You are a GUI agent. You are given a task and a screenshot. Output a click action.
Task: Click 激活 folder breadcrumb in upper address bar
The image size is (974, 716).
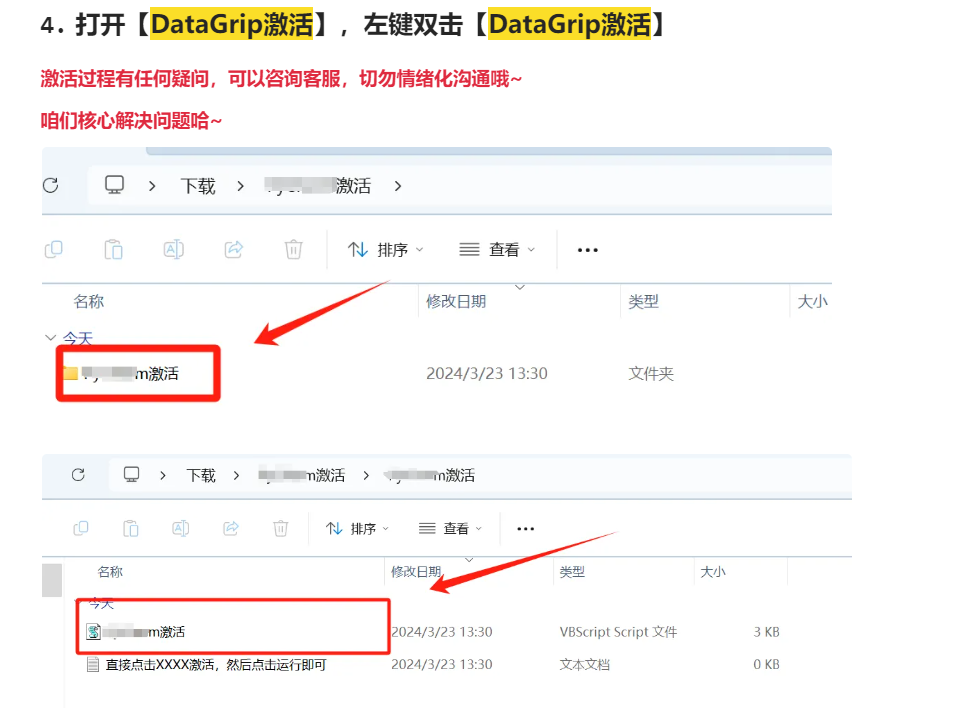click(318, 186)
